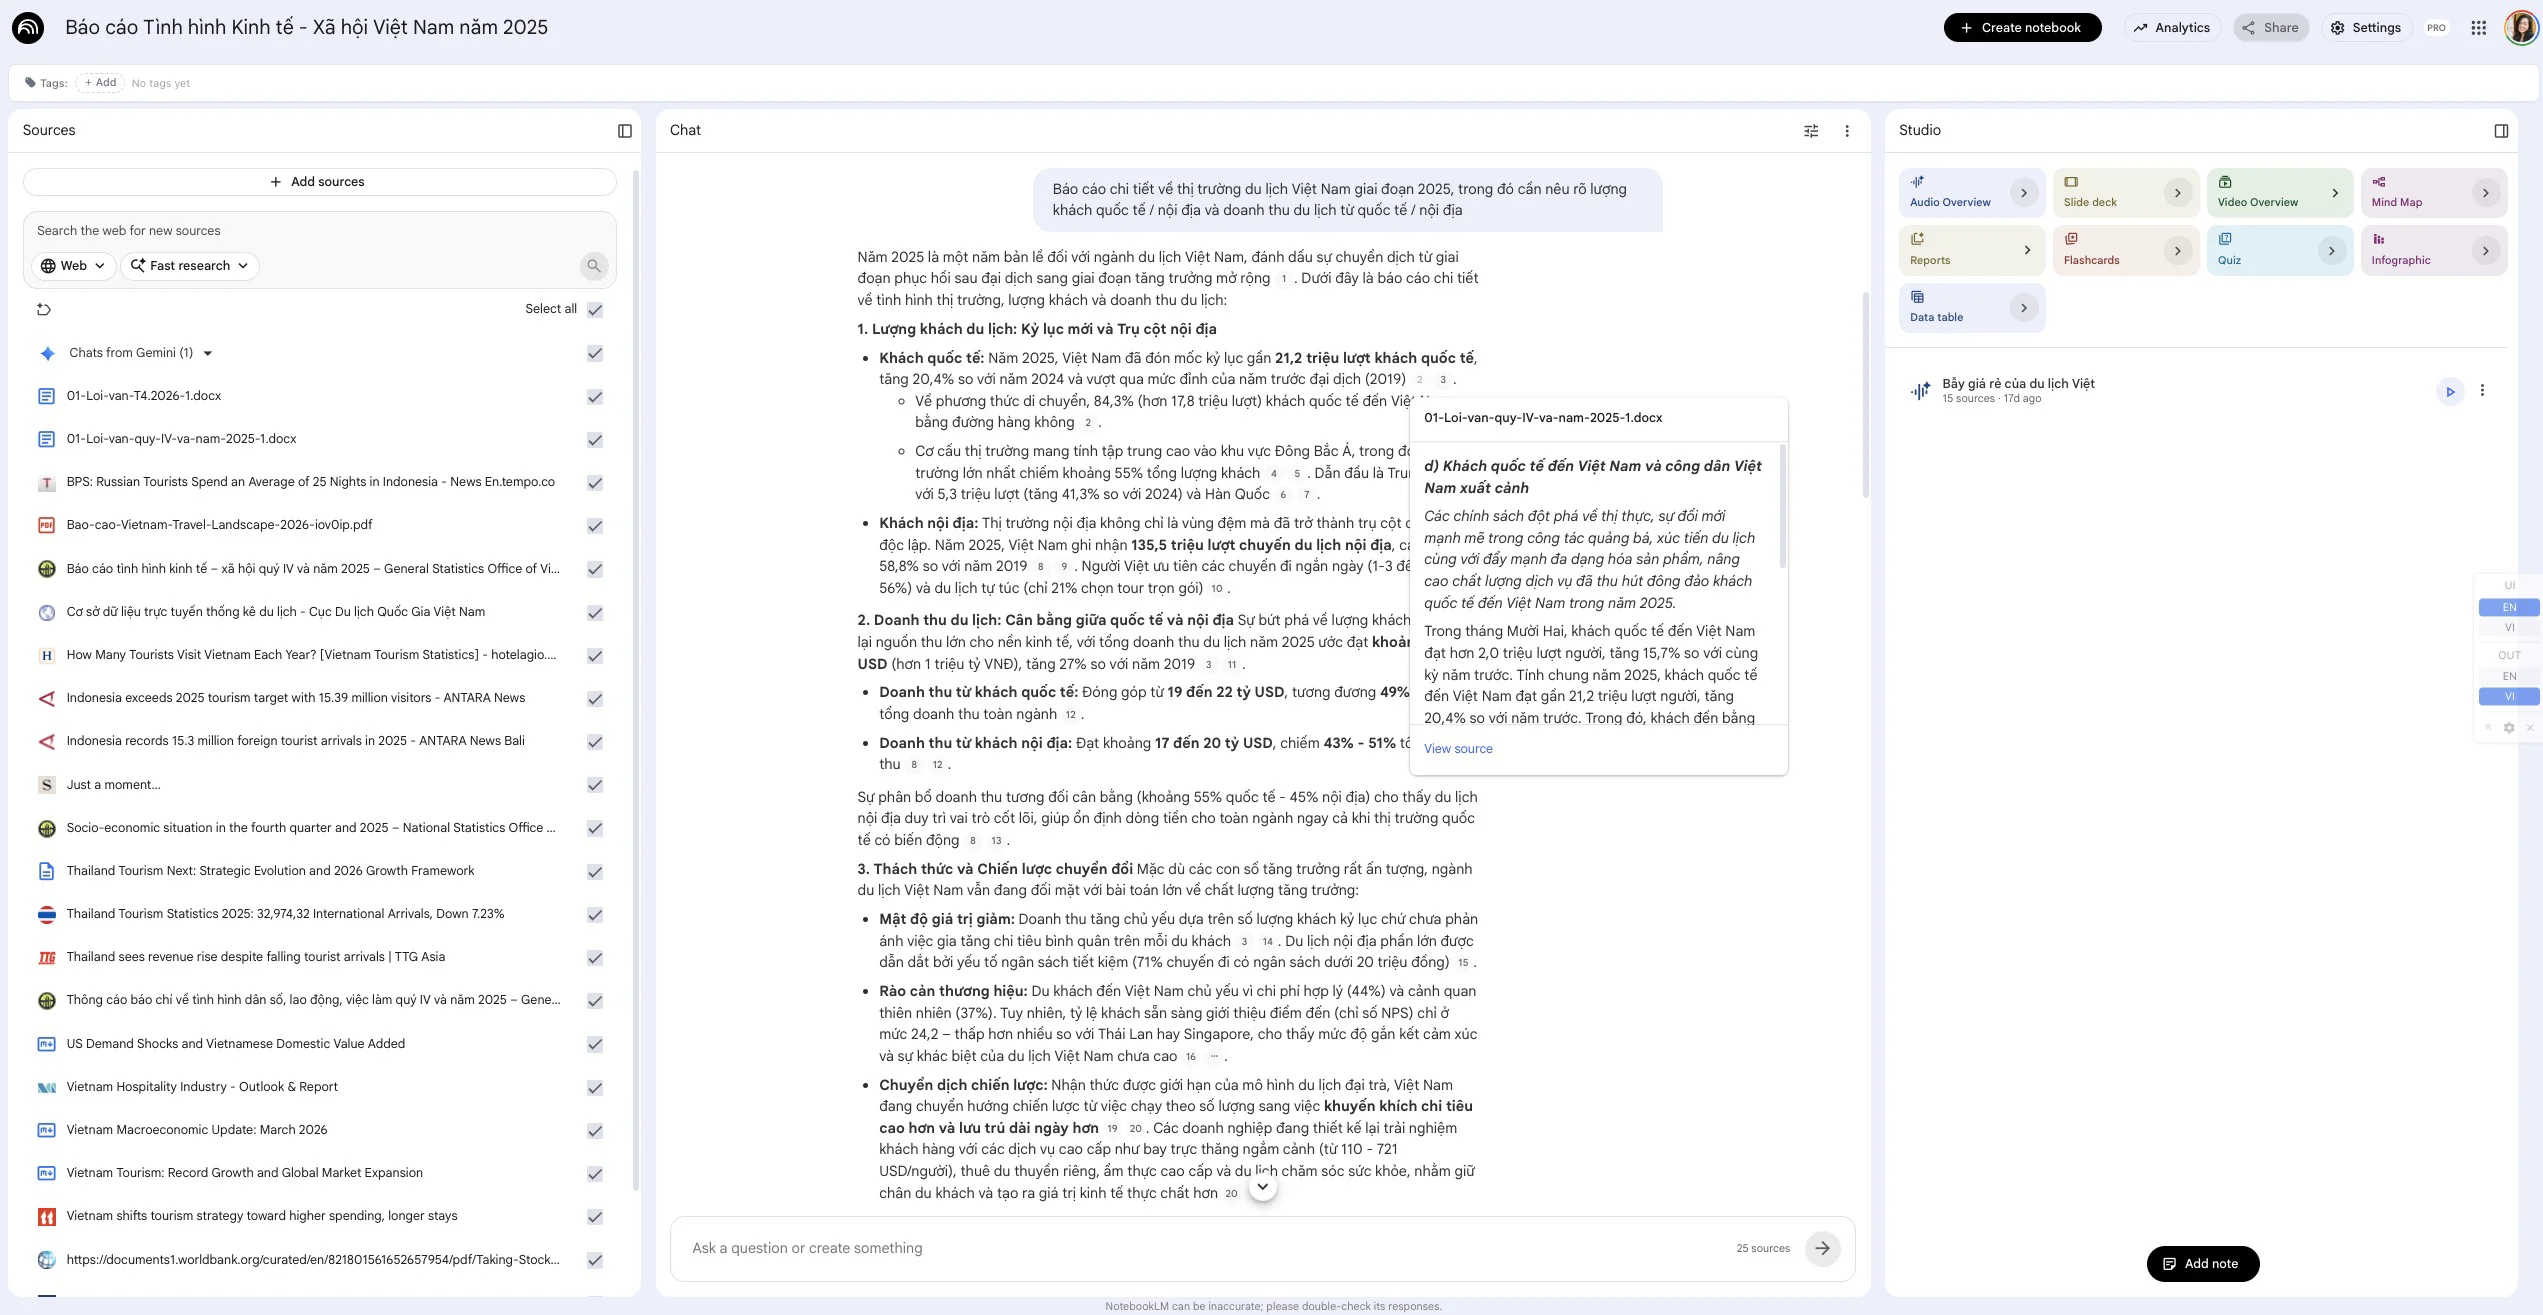Image resolution: width=2543 pixels, height=1315 pixels.
Task: Click citation number 15 in the chat
Action: pyautogui.click(x=1462, y=963)
